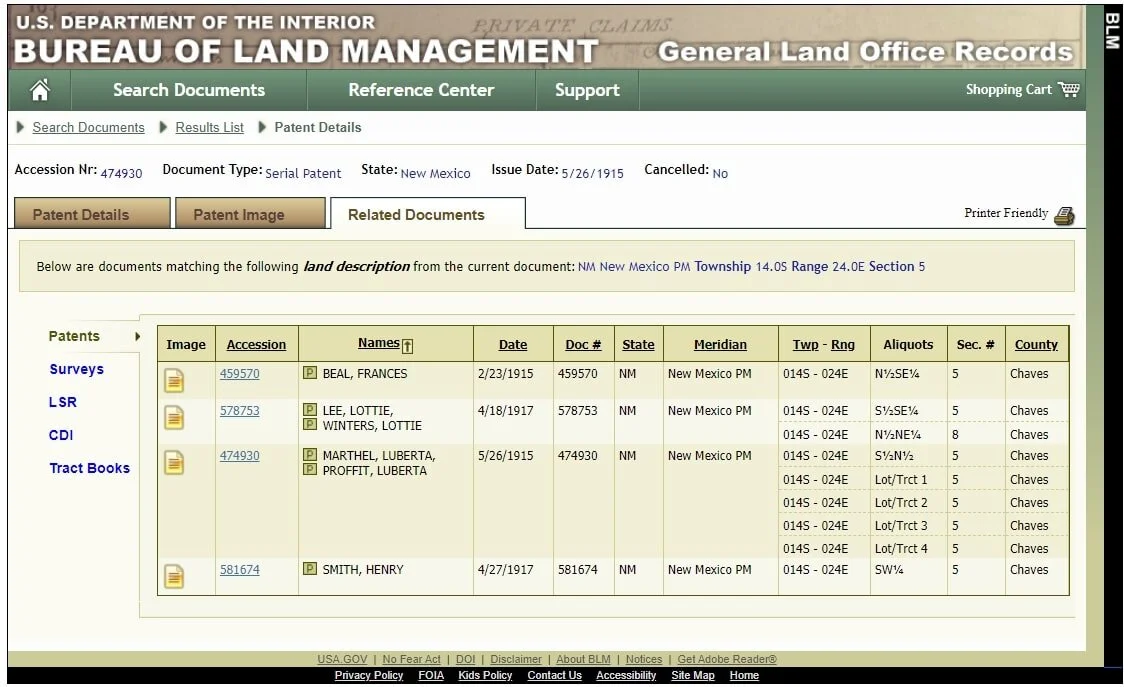Sort table by Names column header
Viewport: 1124px width, 687px height.
click(378, 343)
